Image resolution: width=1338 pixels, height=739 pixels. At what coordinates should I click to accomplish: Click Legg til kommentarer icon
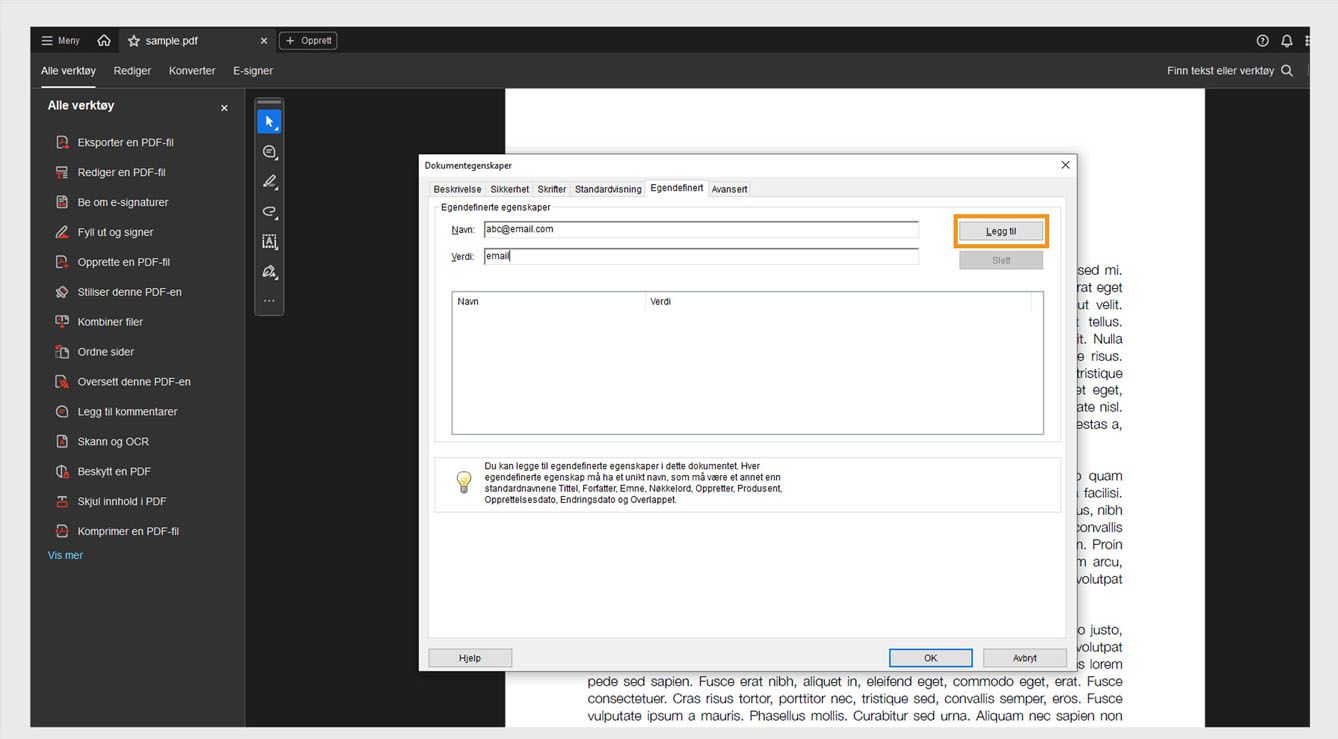[62, 412]
